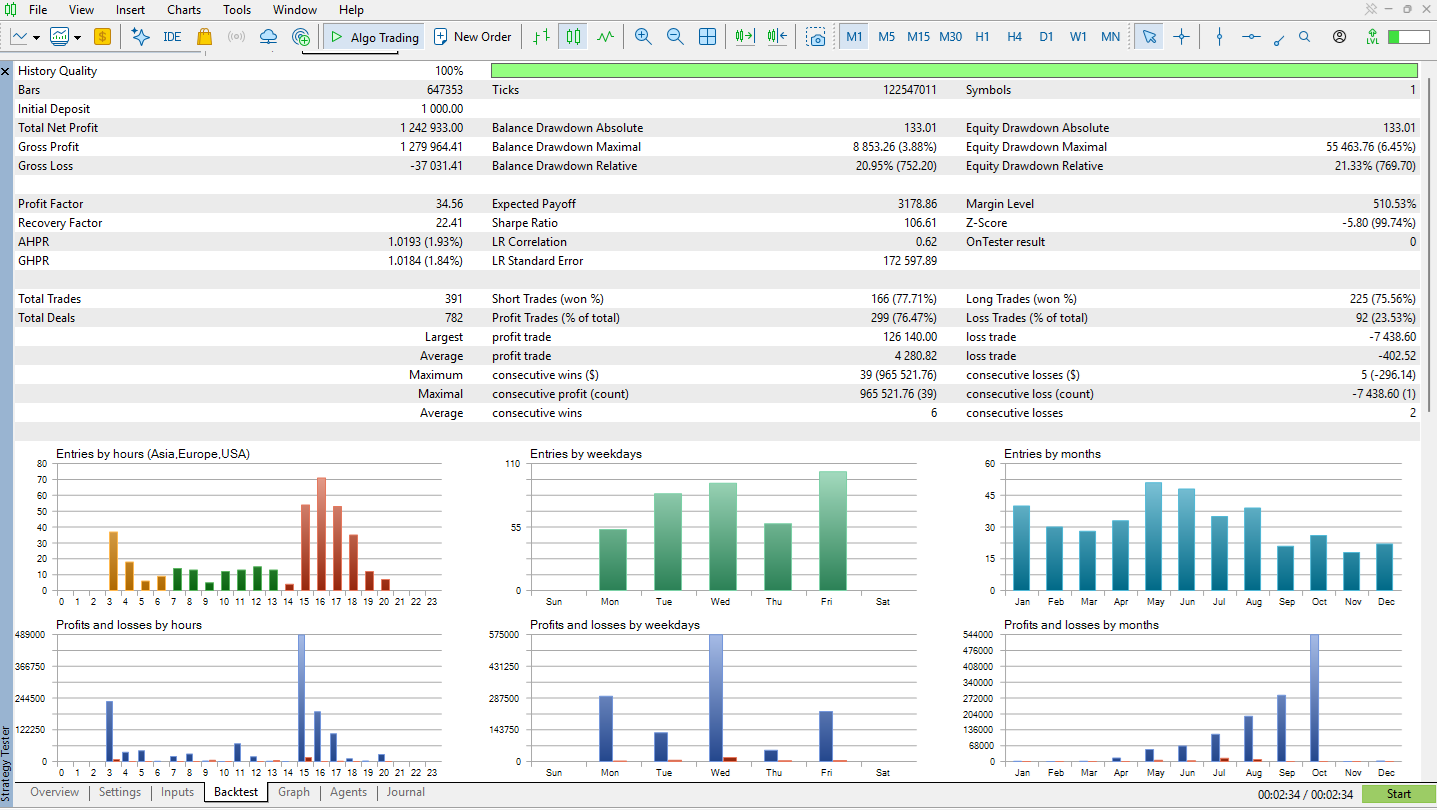Click the green Start button
The width and height of the screenshot is (1439, 810).
point(1399,794)
